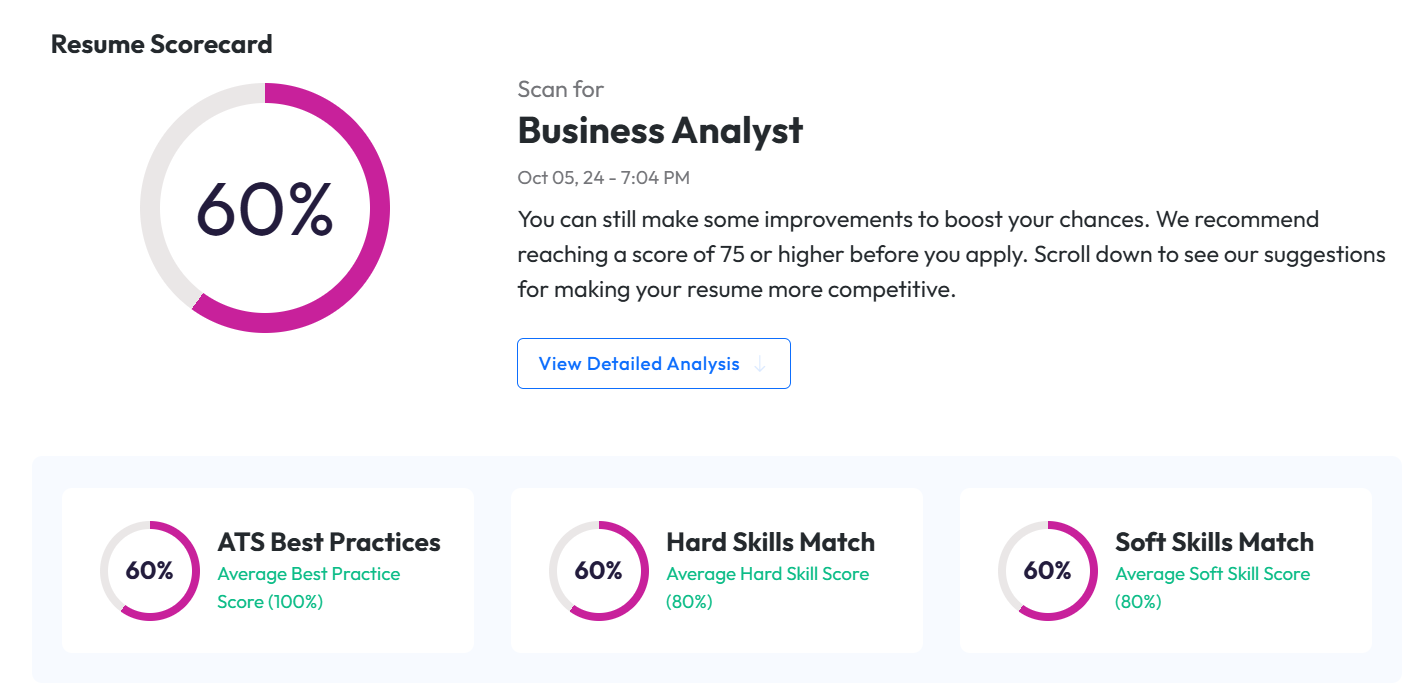This screenshot has height=696, width=1422.
Task: Click the Business Analyst job title
Action: coord(660,130)
